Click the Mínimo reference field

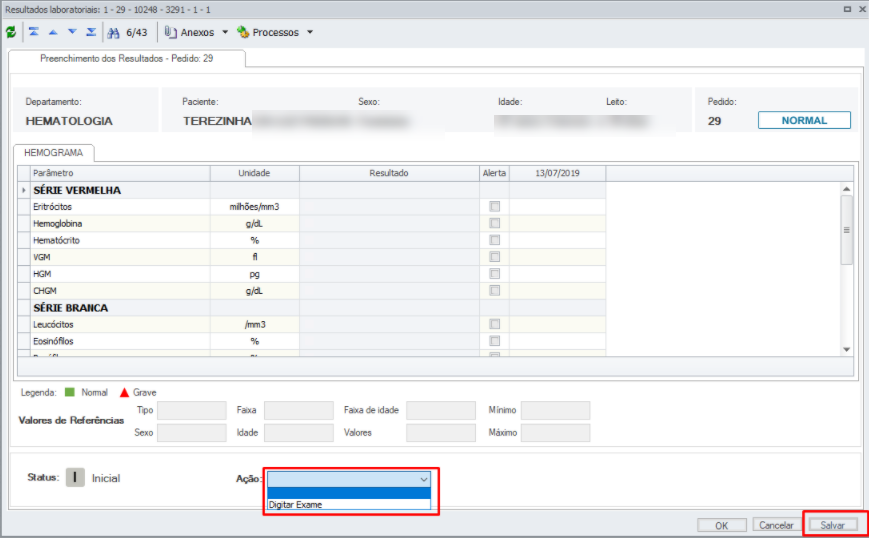click(x=555, y=411)
